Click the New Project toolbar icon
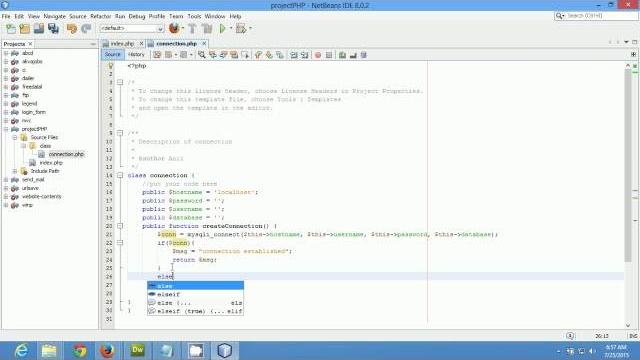The width and height of the screenshot is (640, 360). coord(24,29)
